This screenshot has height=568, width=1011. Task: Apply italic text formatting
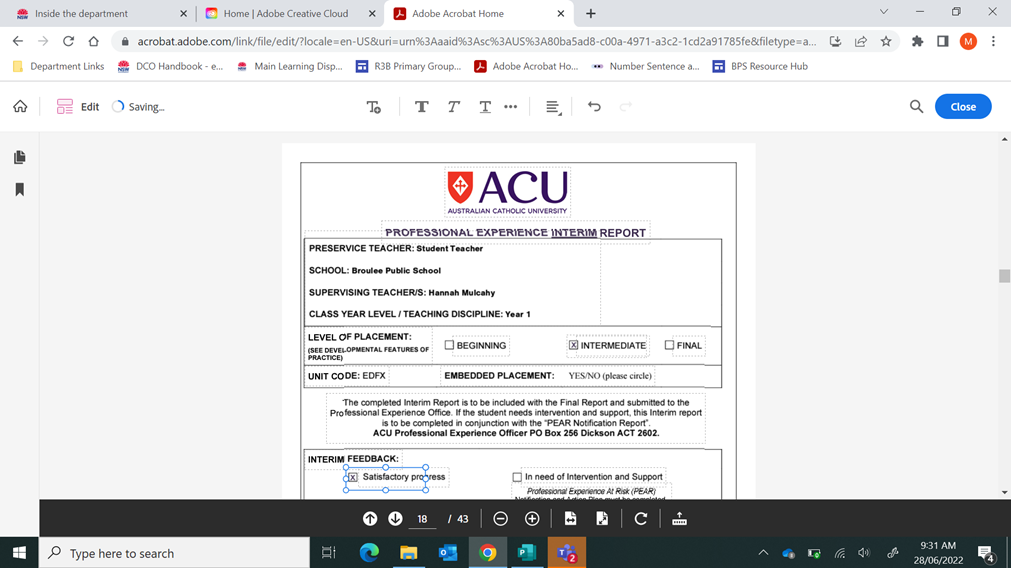tap(453, 107)
